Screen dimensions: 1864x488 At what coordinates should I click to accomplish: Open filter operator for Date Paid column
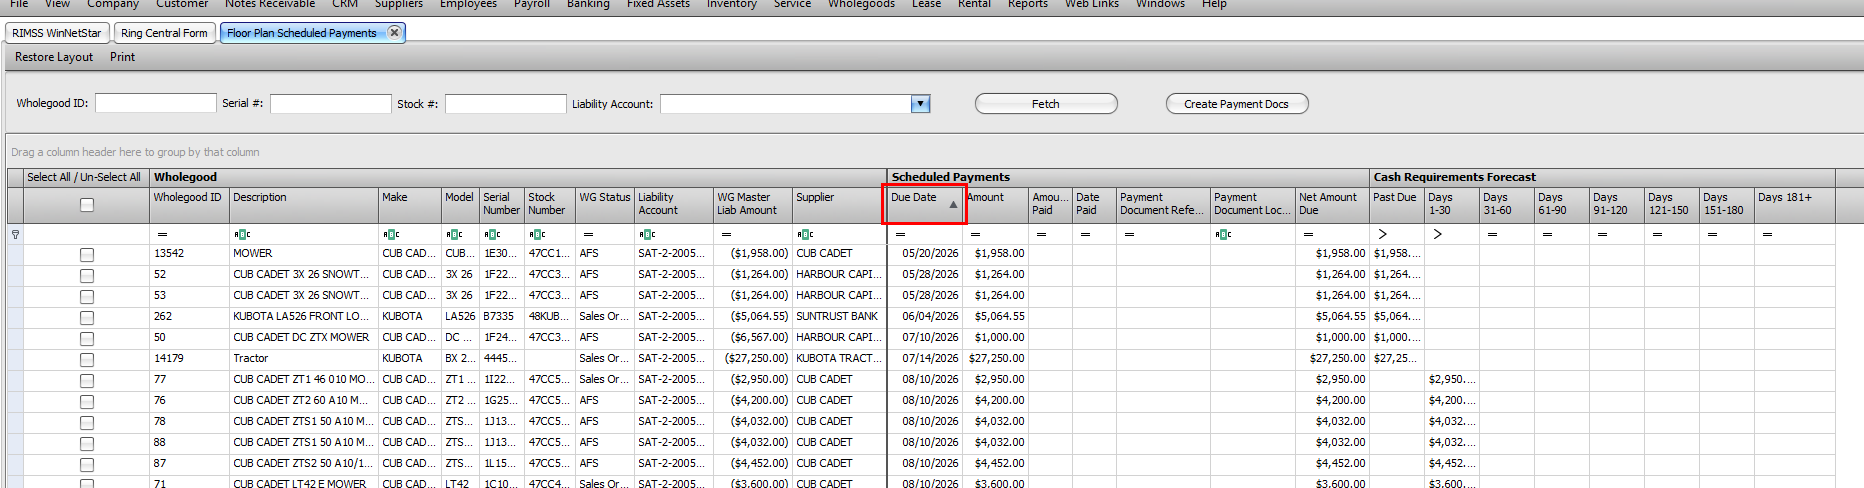point(1085,234)
